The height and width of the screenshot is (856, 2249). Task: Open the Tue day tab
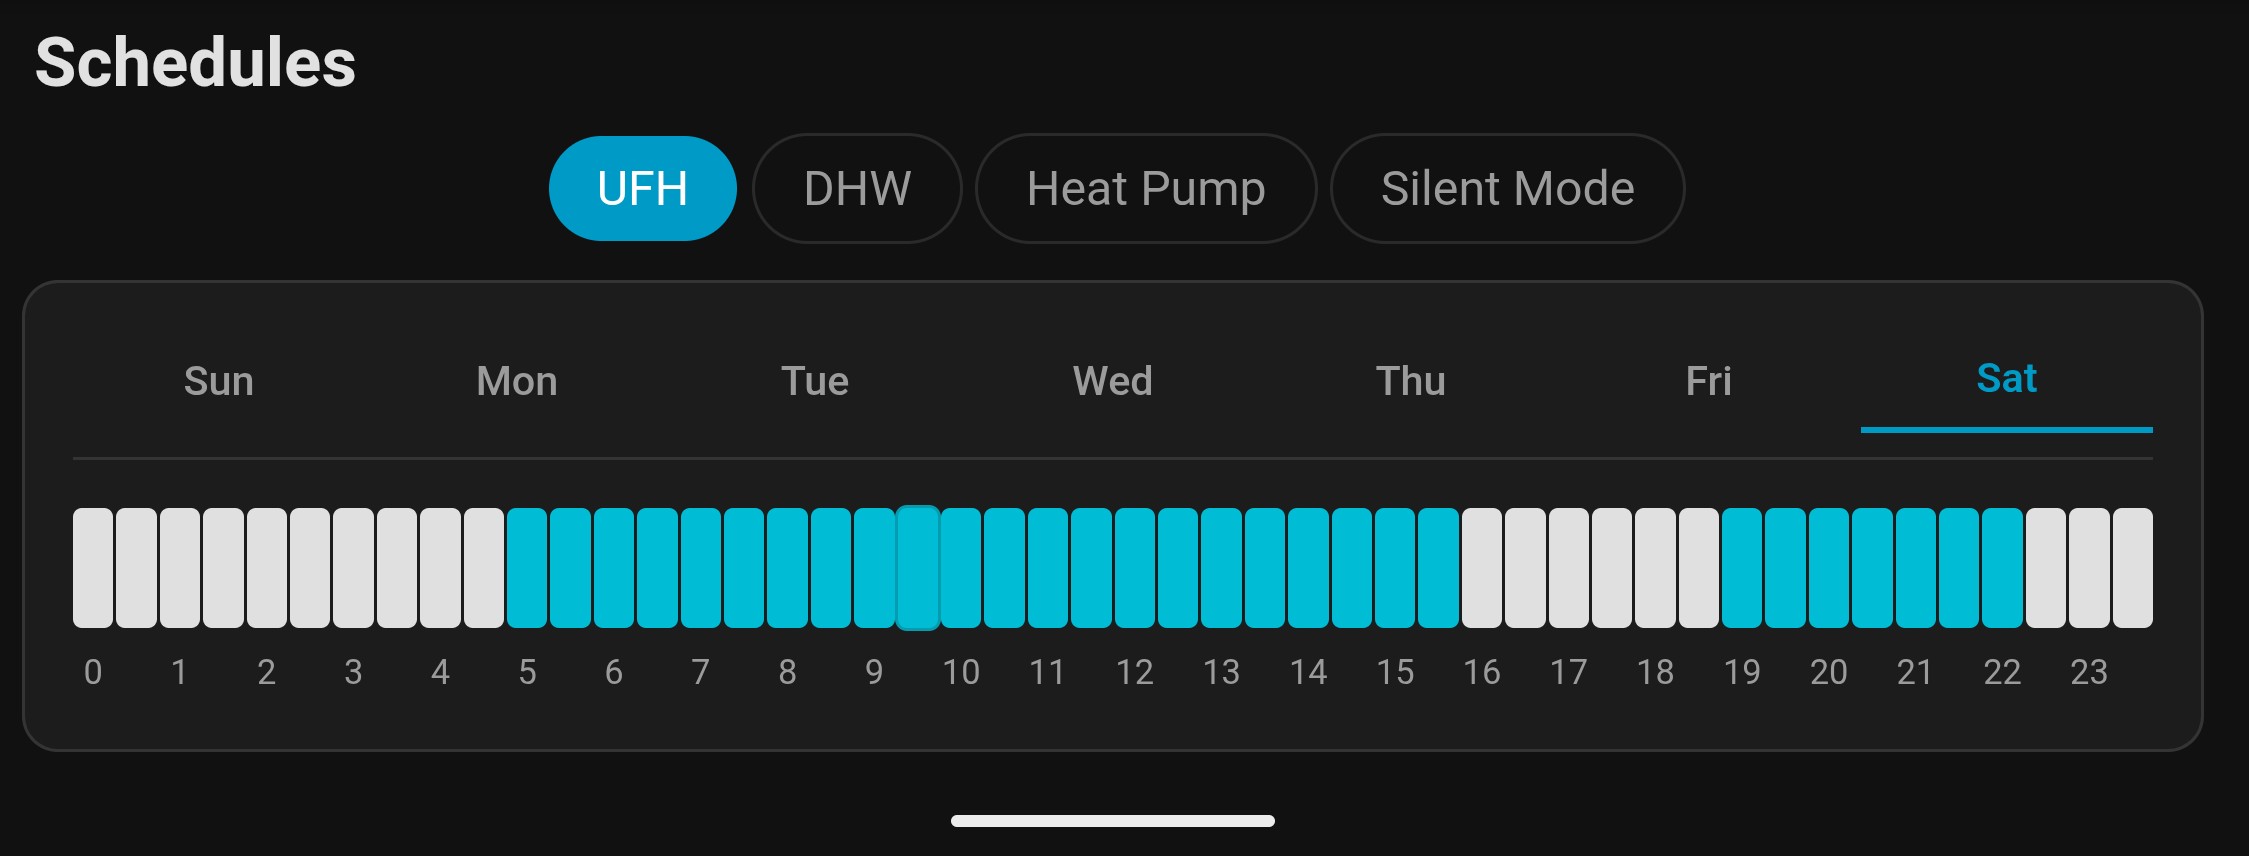[x=815, y=381]
